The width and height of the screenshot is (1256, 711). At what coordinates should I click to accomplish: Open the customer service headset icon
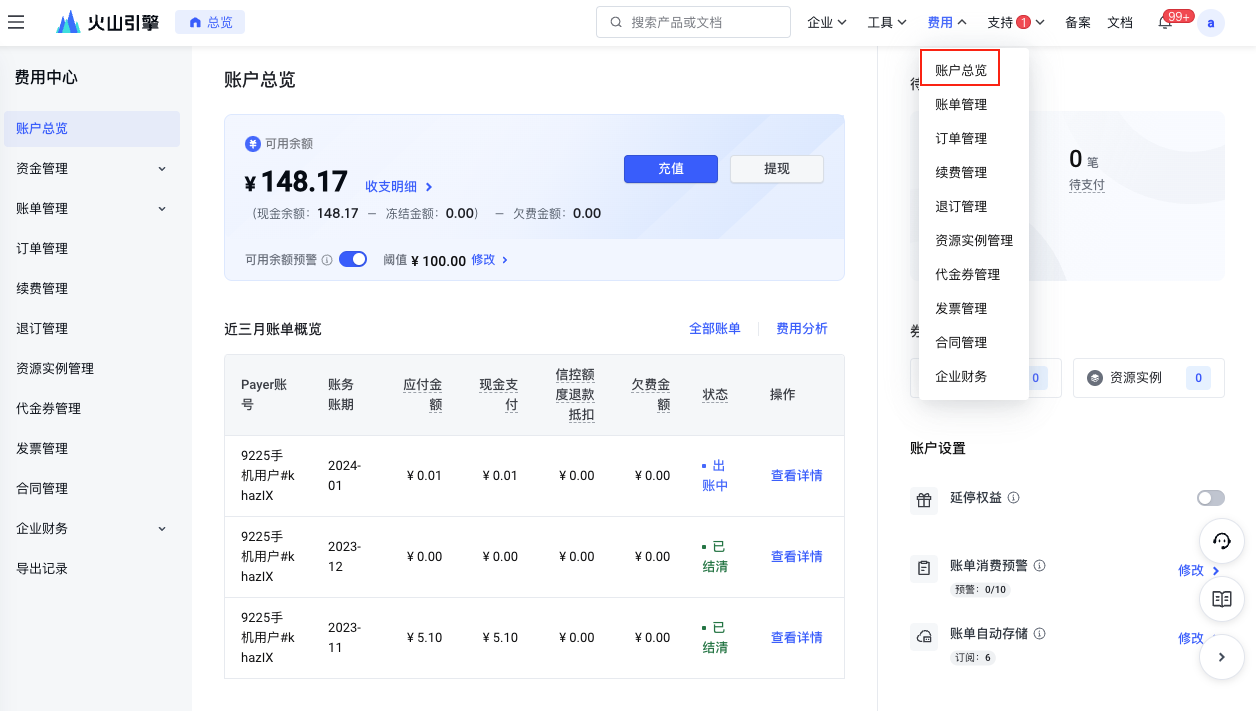pos(1221,541)
